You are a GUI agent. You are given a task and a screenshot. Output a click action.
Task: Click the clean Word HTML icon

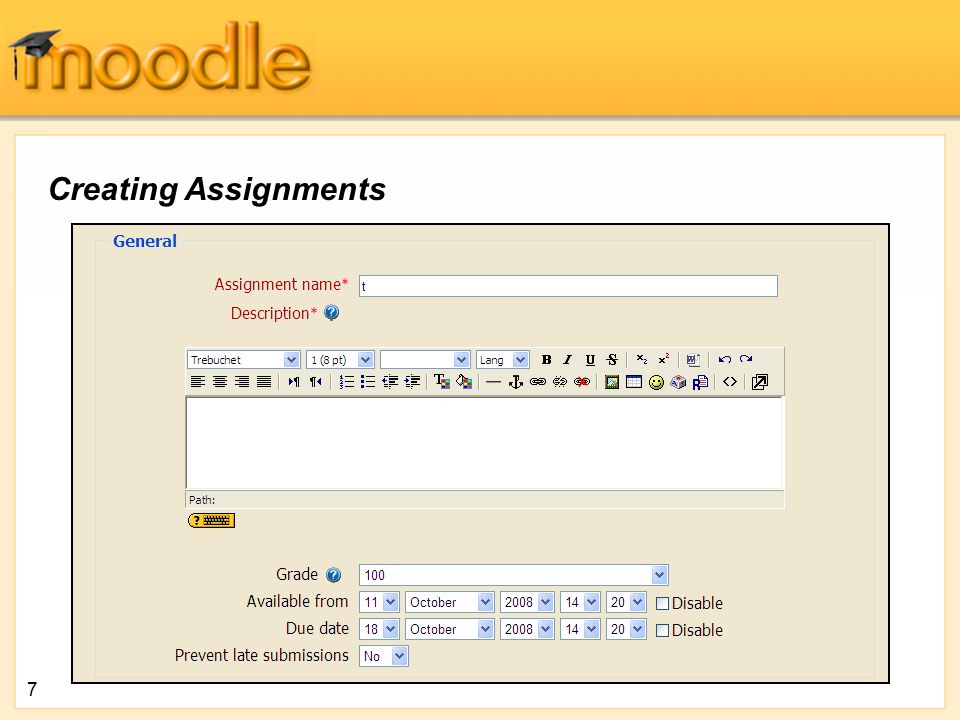point(693,360)
